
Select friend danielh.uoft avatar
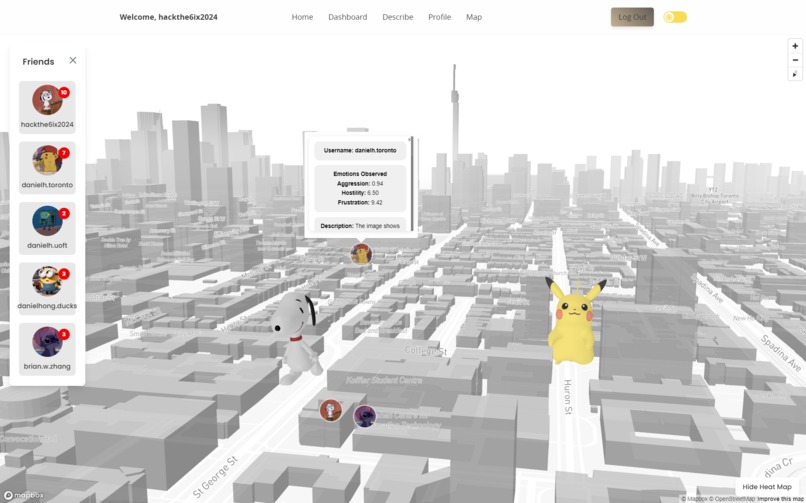tap(47, 220)
